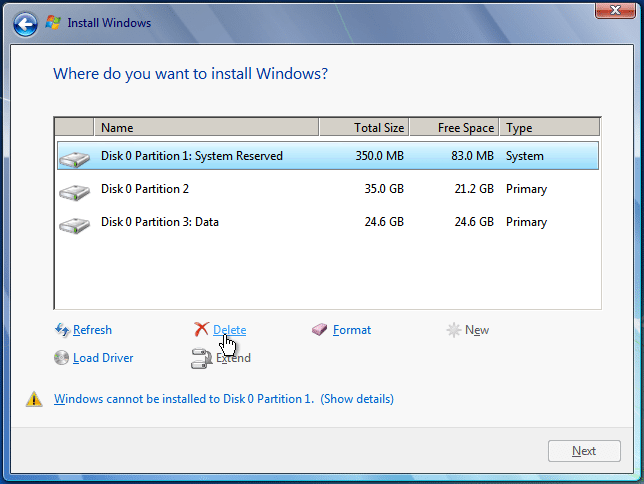Open the Windows cannot be installed warning link
The width and height of the screenshot is (644, 484).
tap(224, 399)
